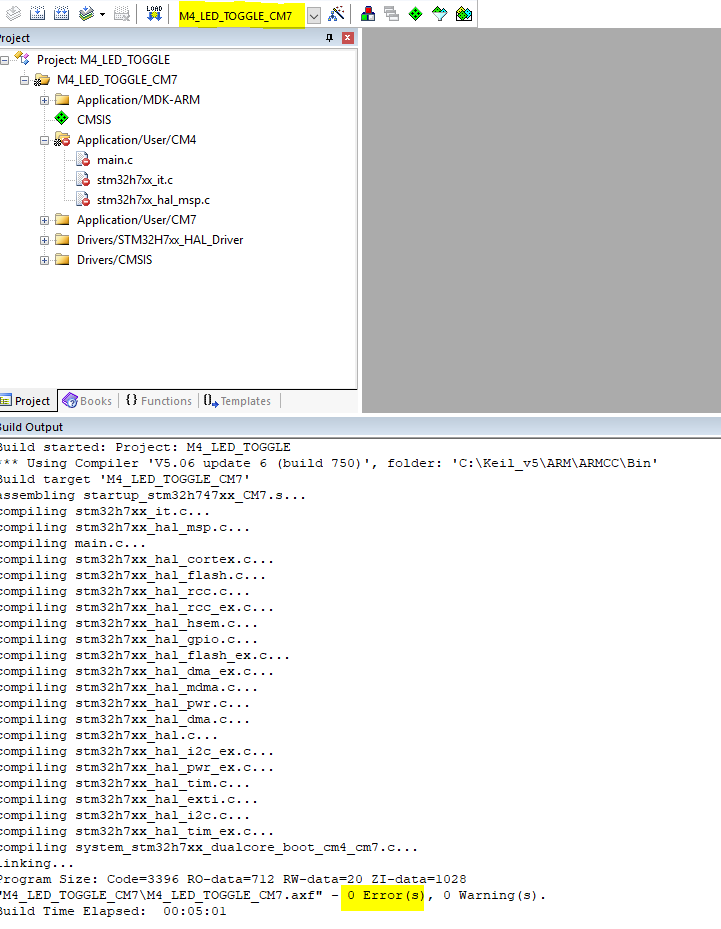Screen dimensions: 721x929
Task: Click the Build Output panel title bar
Action: pos(360,427)
